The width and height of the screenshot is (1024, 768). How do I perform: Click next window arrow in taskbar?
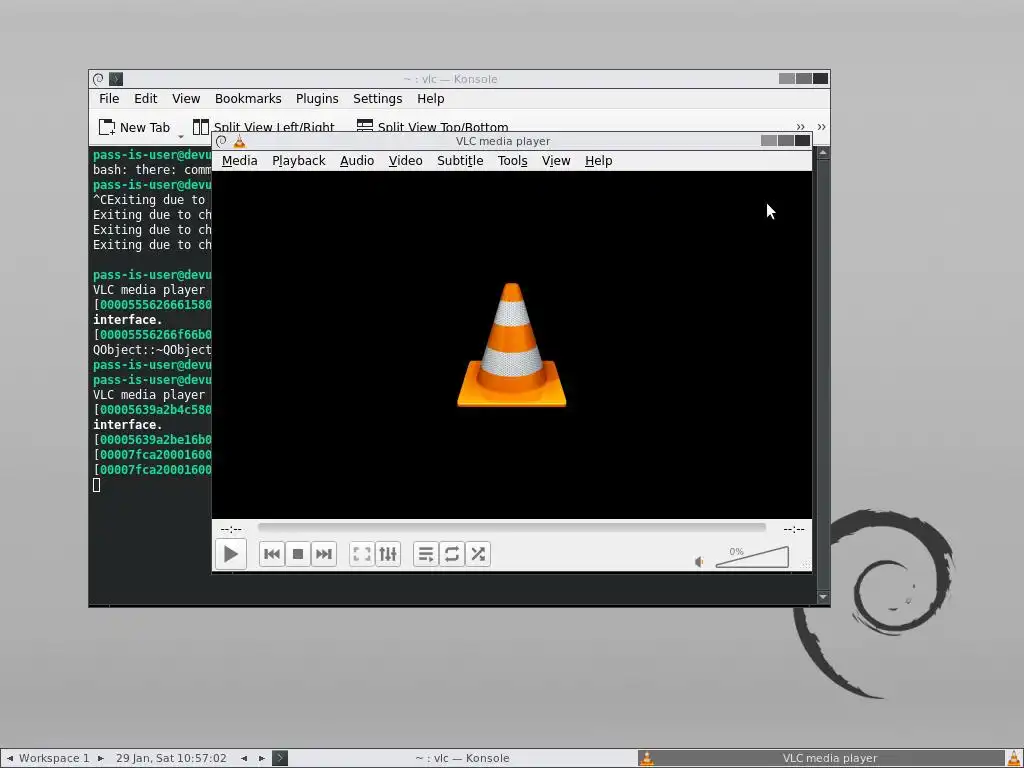pos(262,758)
